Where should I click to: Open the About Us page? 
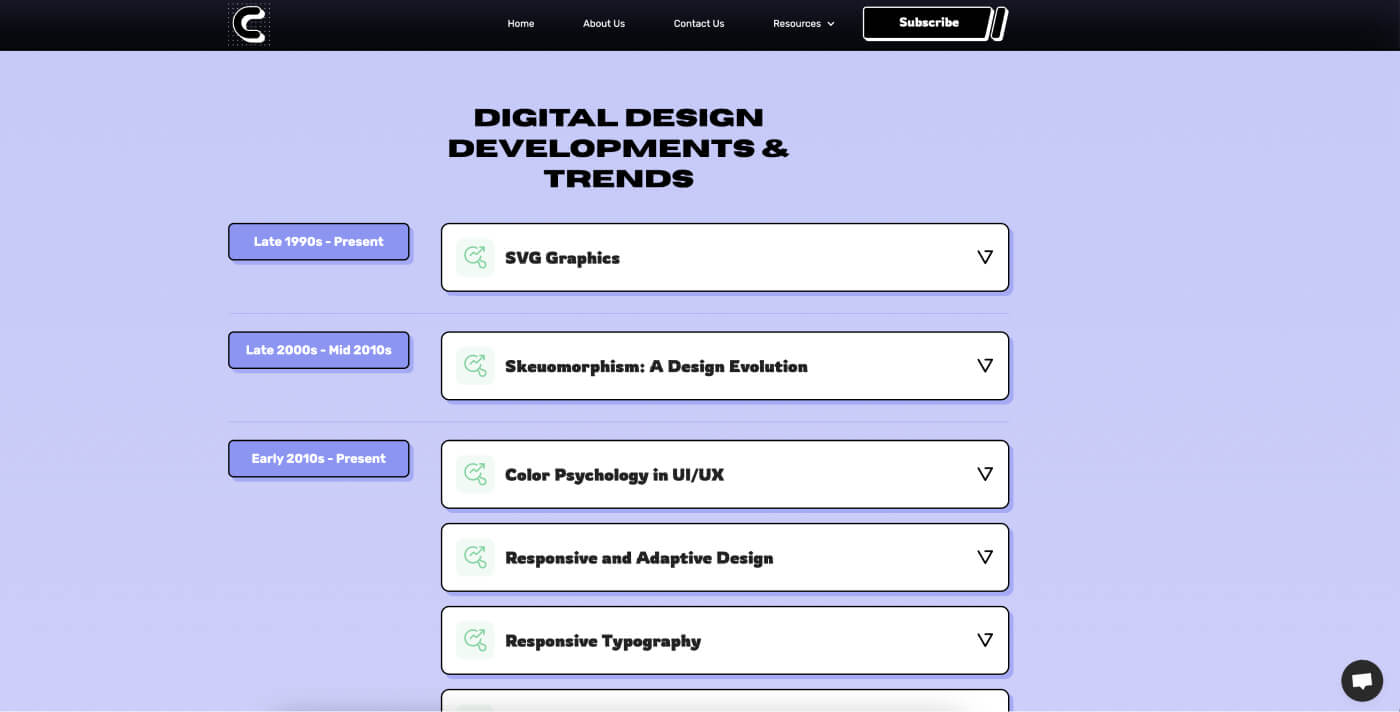tap(603, 23)
